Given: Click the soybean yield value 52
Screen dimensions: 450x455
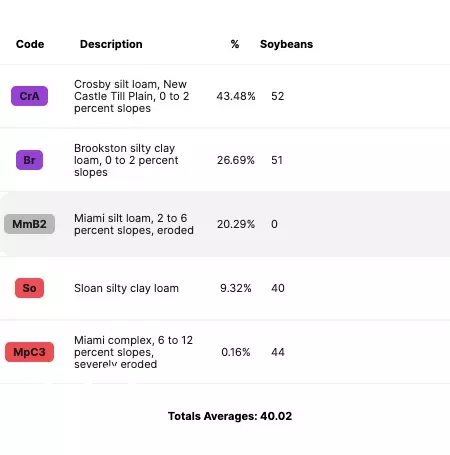Looking at the screenshot, I should 277,96.
